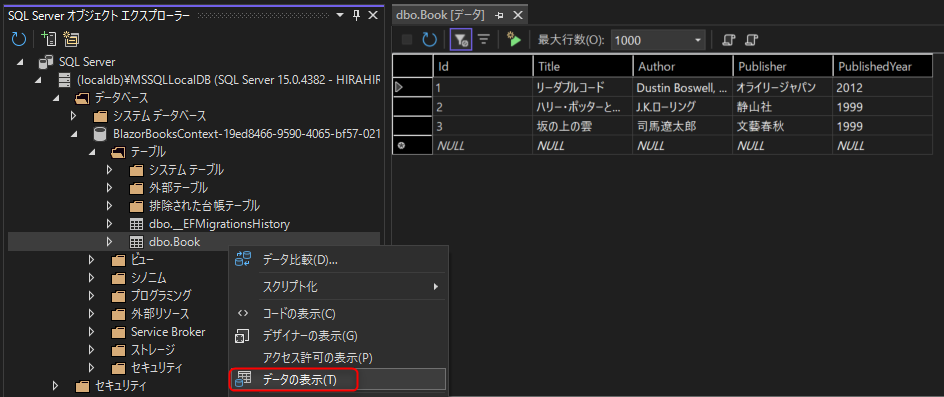Expand dbo.__EFMigrationsHistory table node
The image size is (944, 397).
pyautogui.click(x=109, y=224)
